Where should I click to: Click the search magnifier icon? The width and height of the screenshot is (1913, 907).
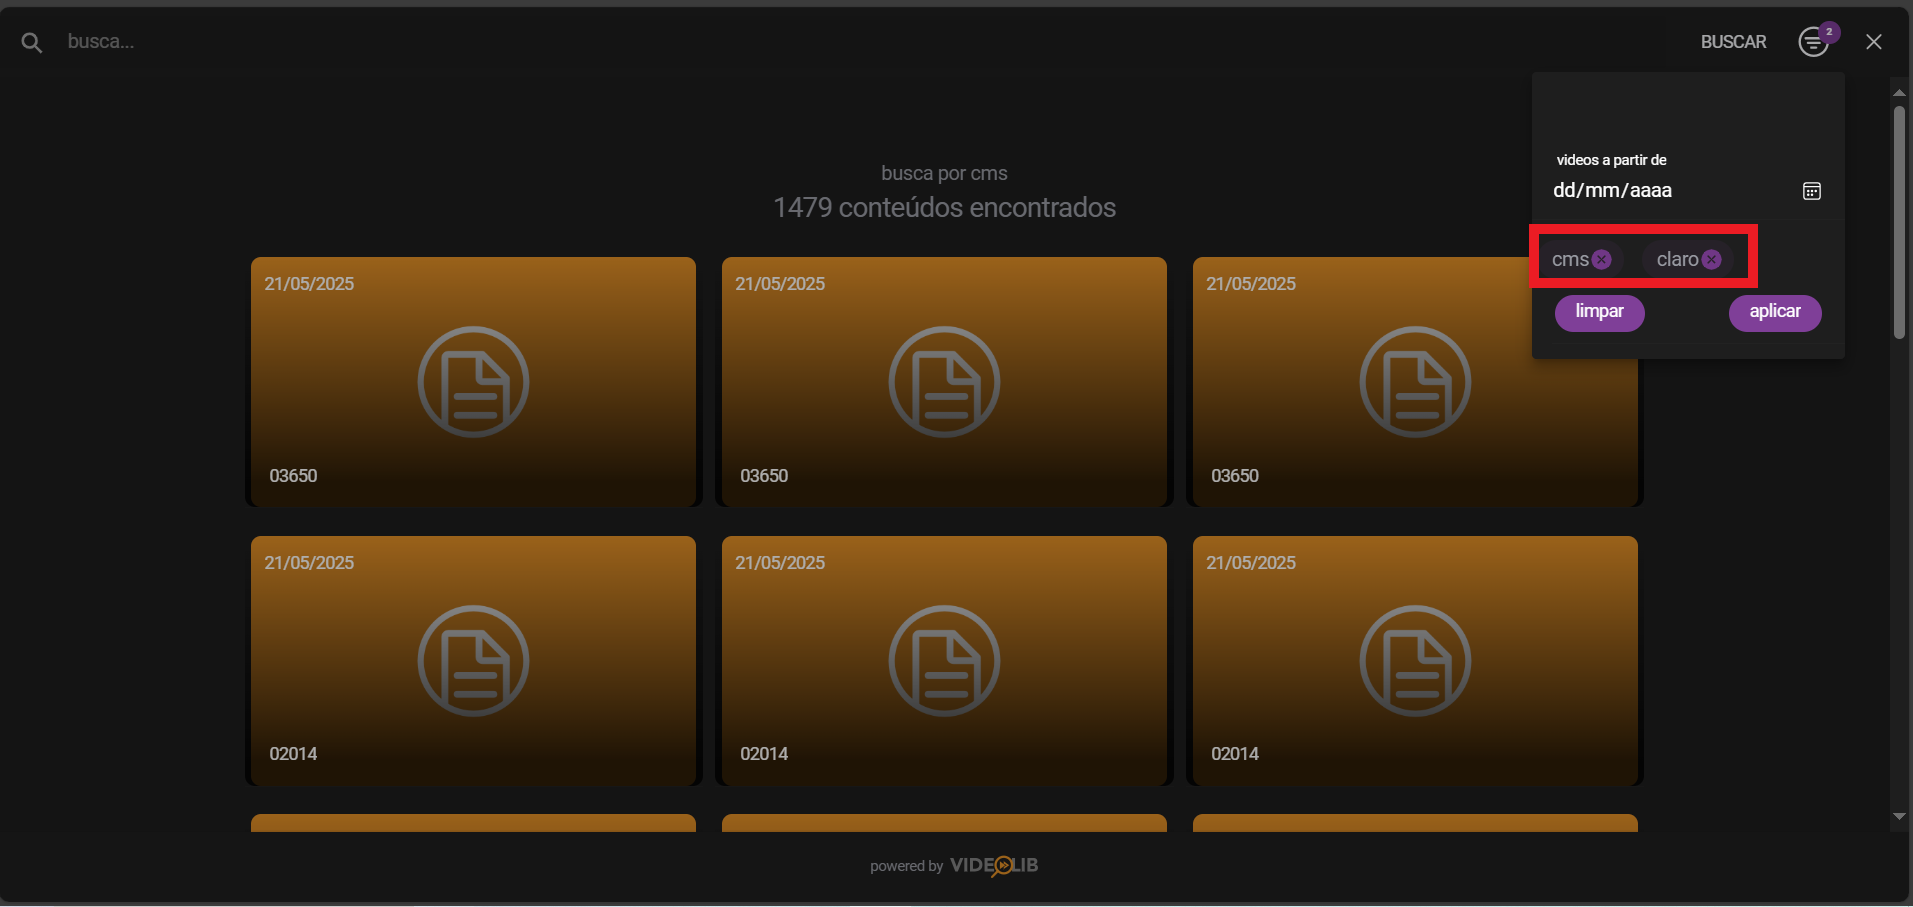click(31, 41)
